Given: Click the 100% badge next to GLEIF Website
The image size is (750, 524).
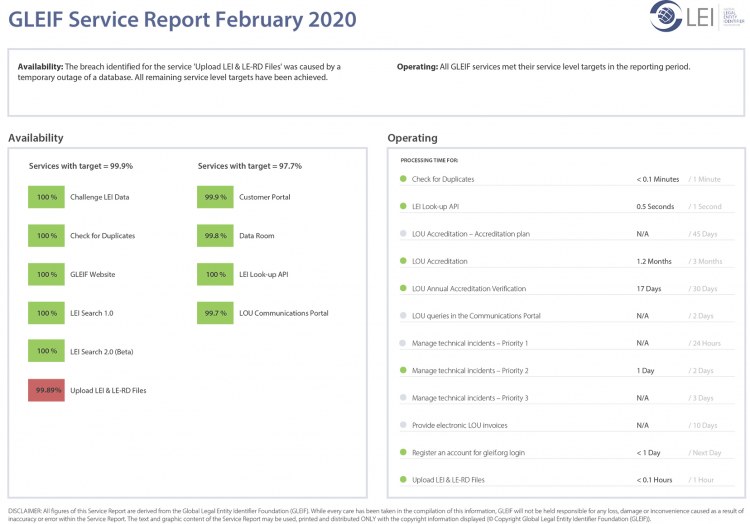Looking at the screenshot, I should point(46,274).
